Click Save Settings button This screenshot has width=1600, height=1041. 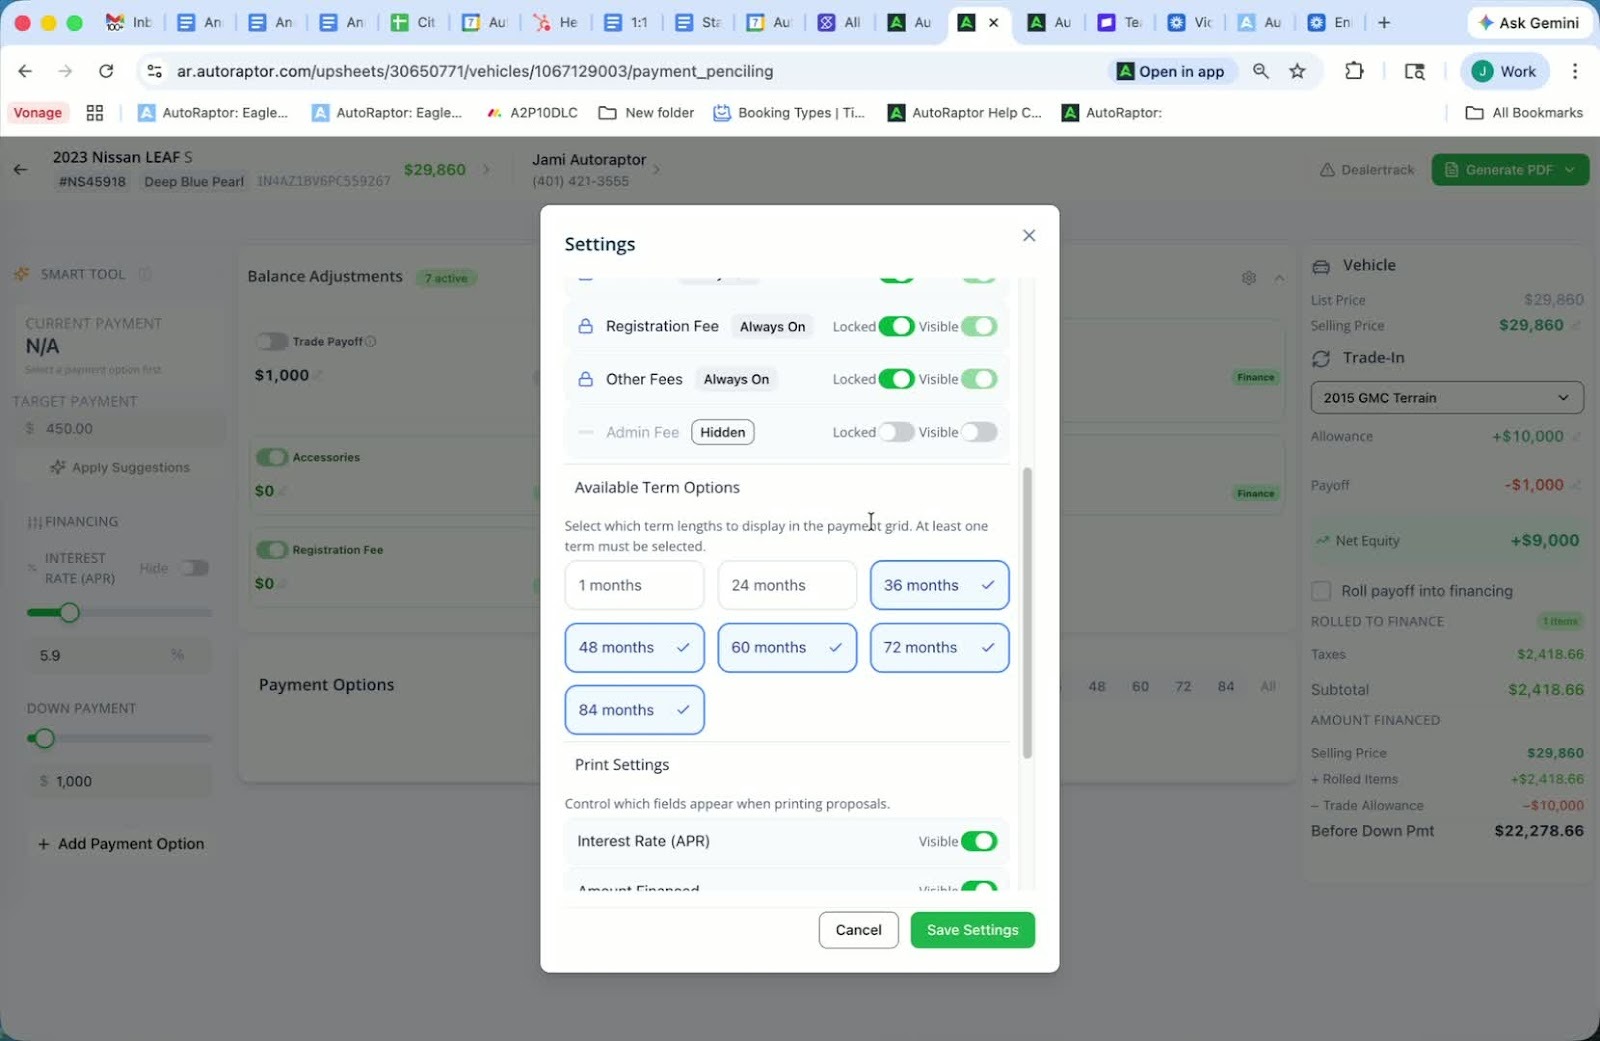[x=972, y=930]
